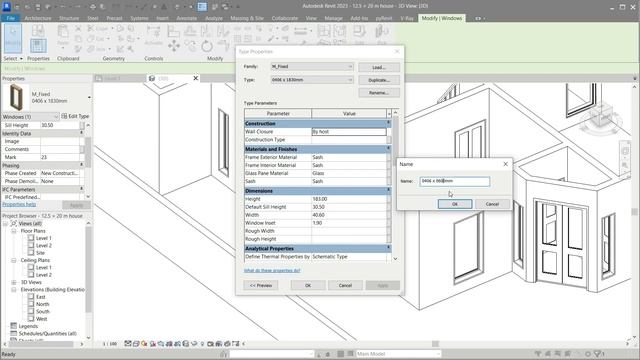
Task: Click the Load... button
Action: [379, 67]
